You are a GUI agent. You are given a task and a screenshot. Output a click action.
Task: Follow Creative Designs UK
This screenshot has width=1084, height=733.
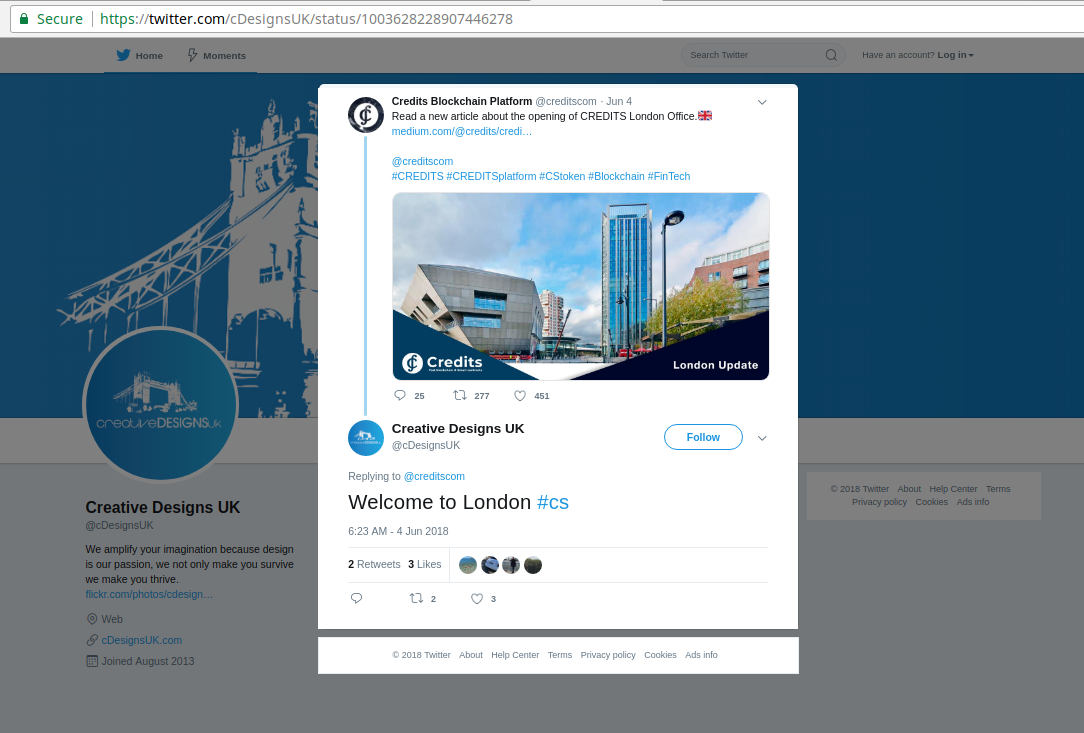(703, 437)
